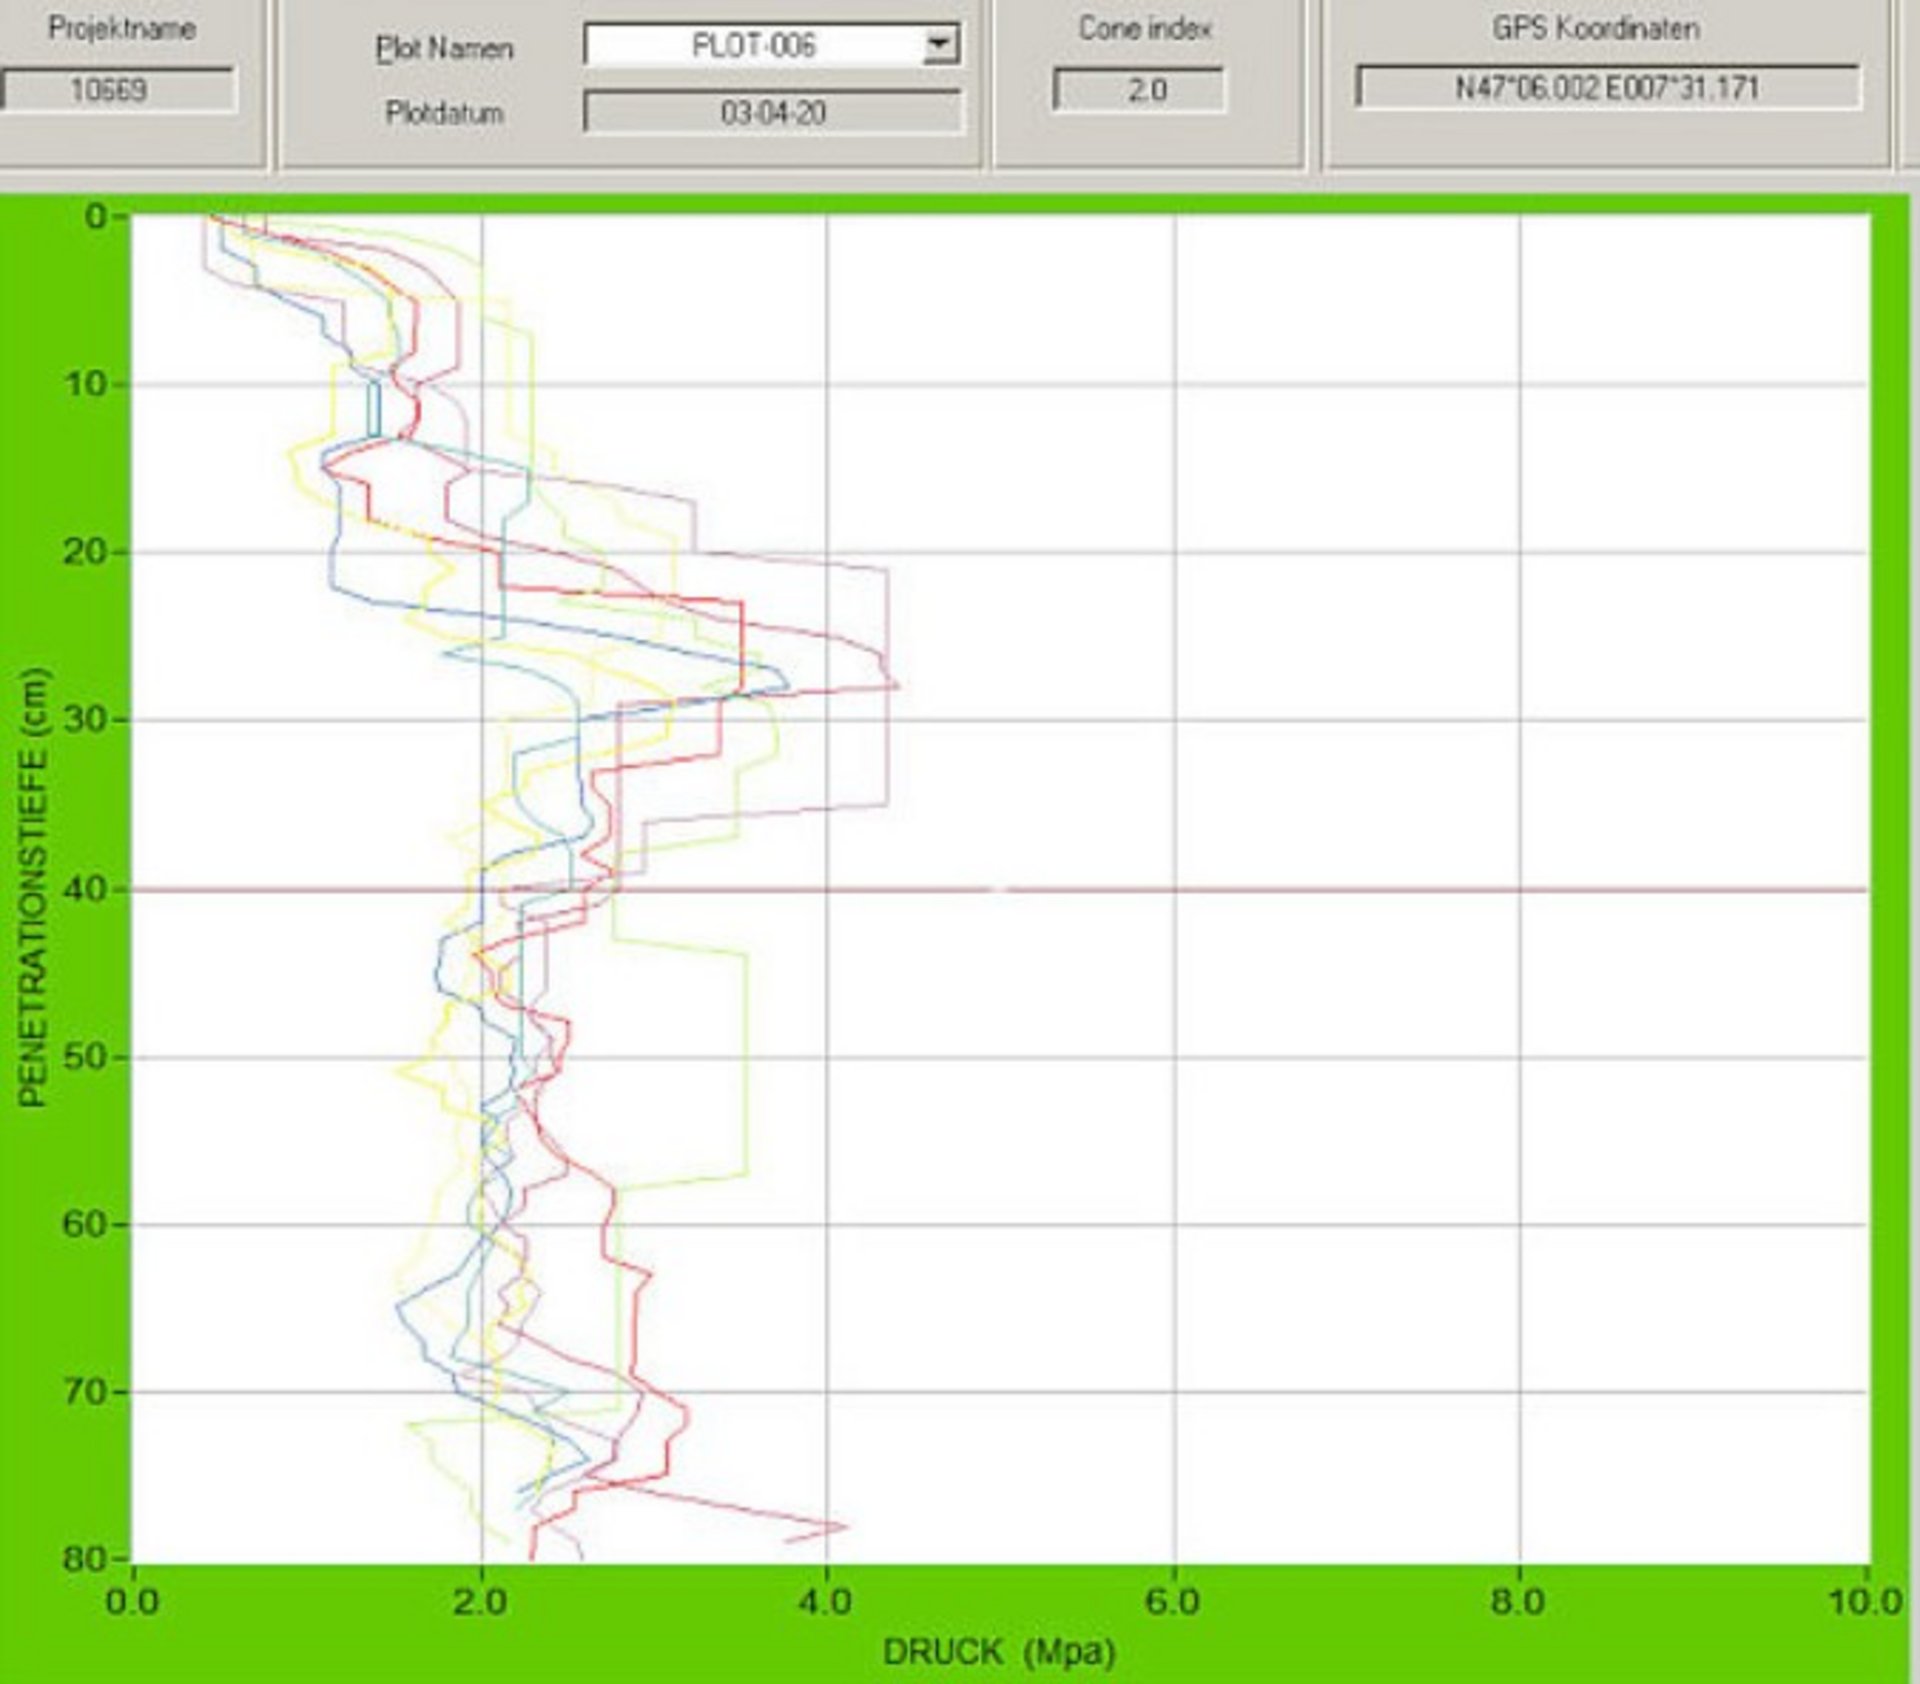Select the GPS Koordinaten value field
This screenshot has width=1920, height=1684.
[x=1607, y=88]
